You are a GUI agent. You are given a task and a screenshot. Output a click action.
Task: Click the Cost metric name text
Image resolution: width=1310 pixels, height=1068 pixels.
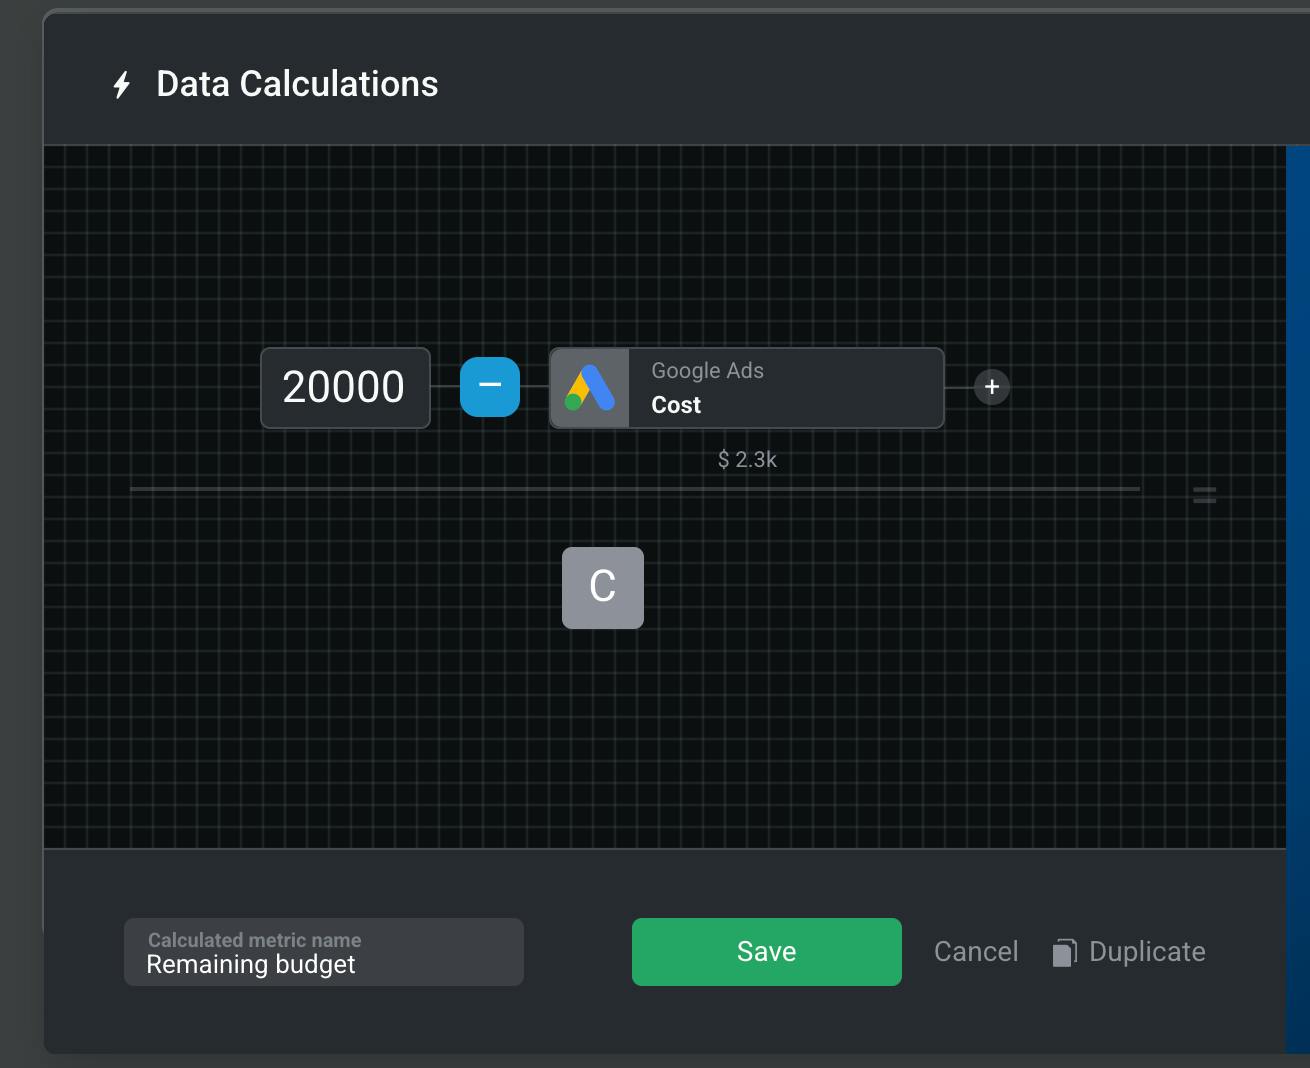pos(676,405)
